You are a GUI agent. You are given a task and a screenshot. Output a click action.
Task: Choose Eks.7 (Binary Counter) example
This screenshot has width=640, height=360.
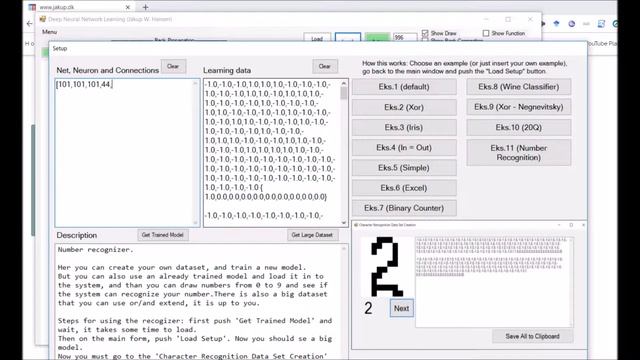[x=404, y=208]
